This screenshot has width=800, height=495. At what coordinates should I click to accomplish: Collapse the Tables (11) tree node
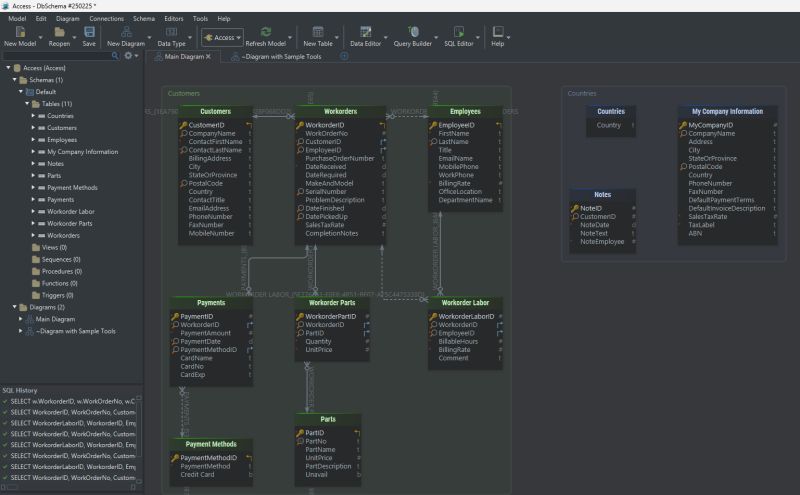[x=27, y=104]
